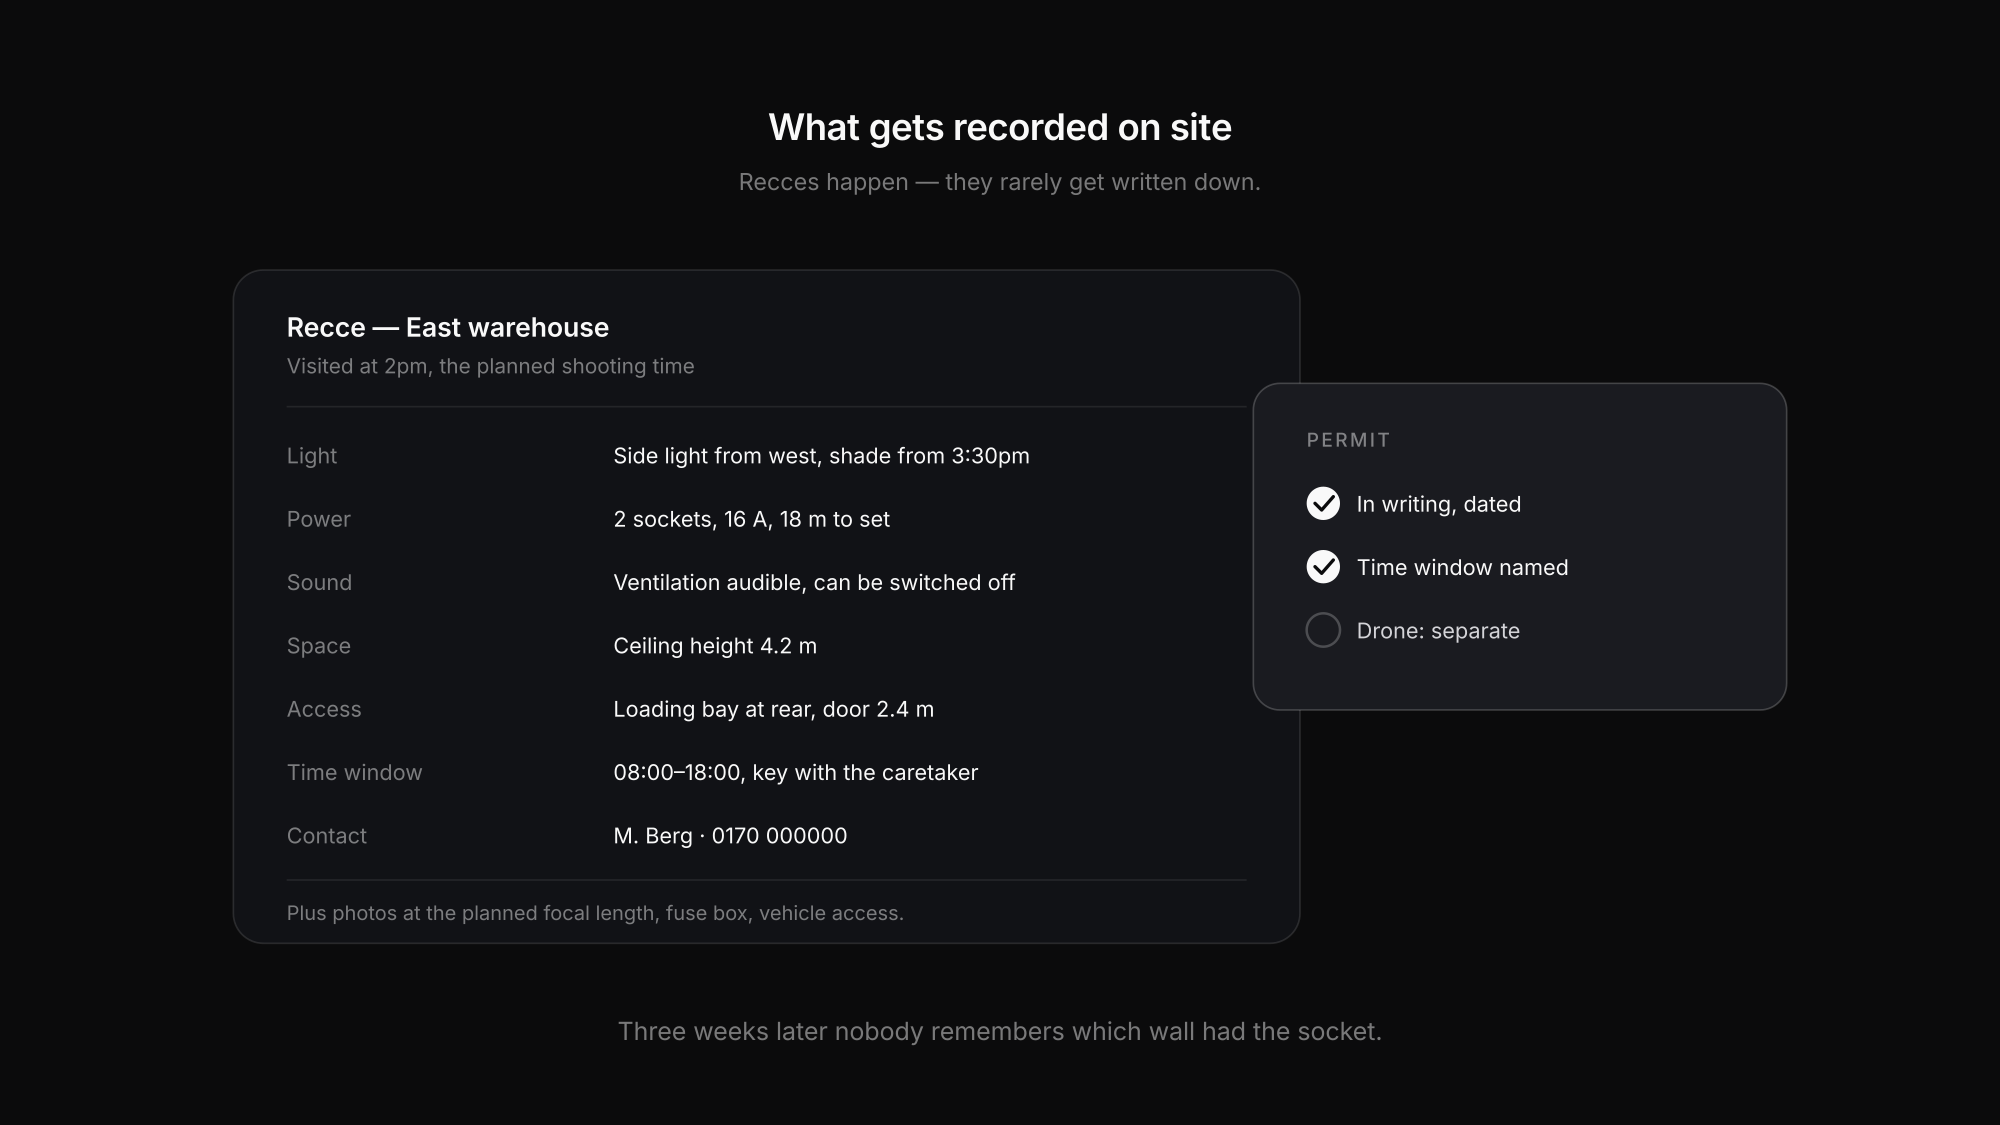Click the 'Light' row label
The height and width of the screenshot is (1125, 2000).
312,456
